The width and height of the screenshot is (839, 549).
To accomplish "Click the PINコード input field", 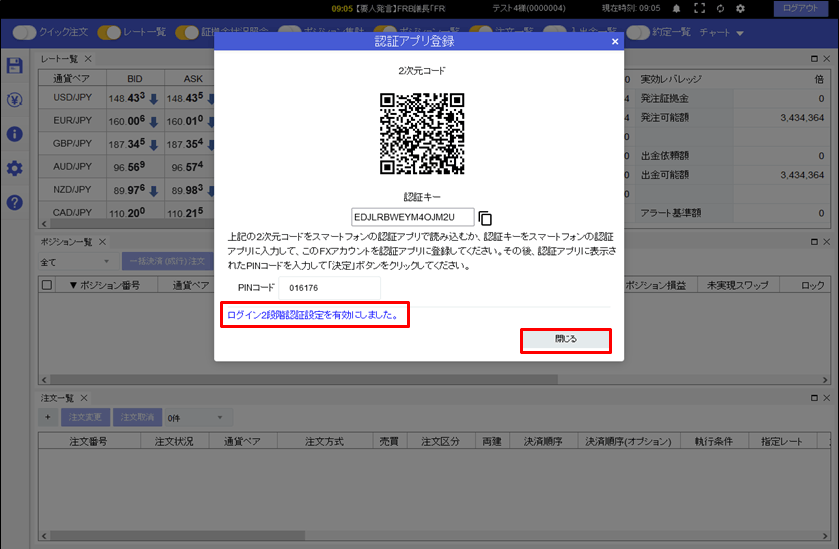I will [330, 288].
